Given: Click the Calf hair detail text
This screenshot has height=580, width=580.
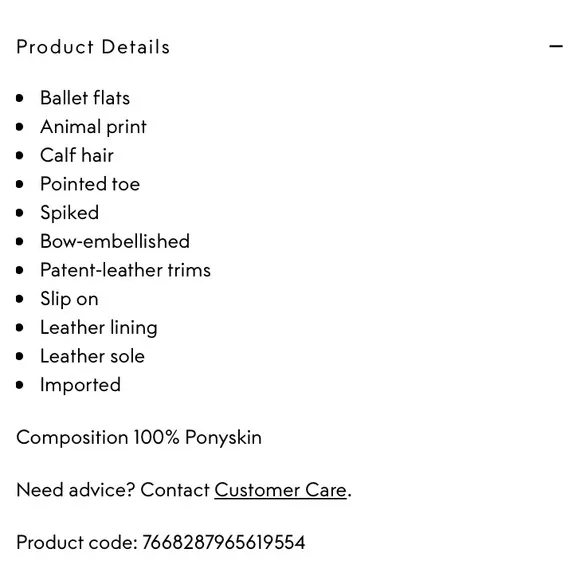Looking at the screenshot, I should click(77, 155).
